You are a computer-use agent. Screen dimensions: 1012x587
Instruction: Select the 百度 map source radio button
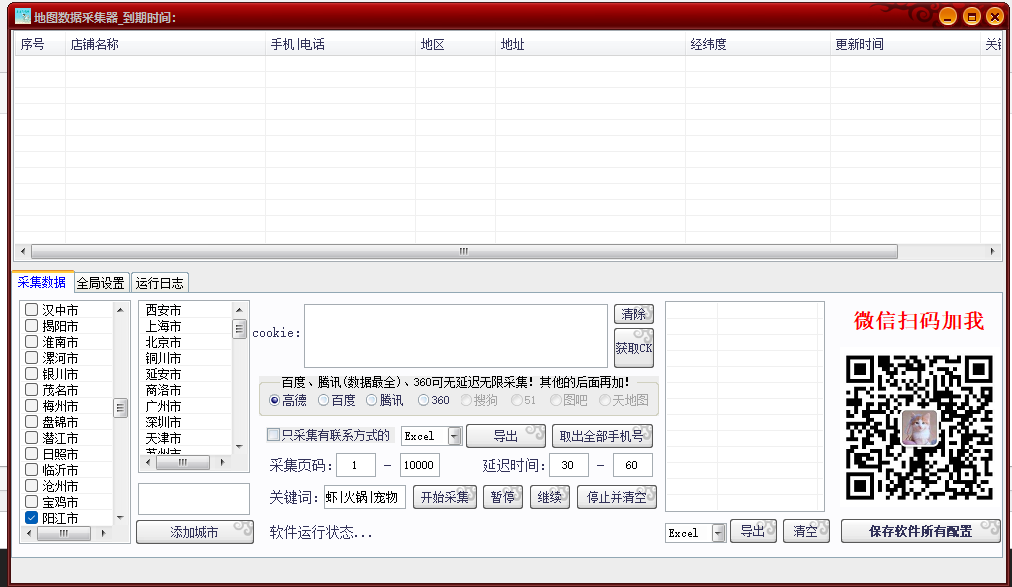point(323,400)
